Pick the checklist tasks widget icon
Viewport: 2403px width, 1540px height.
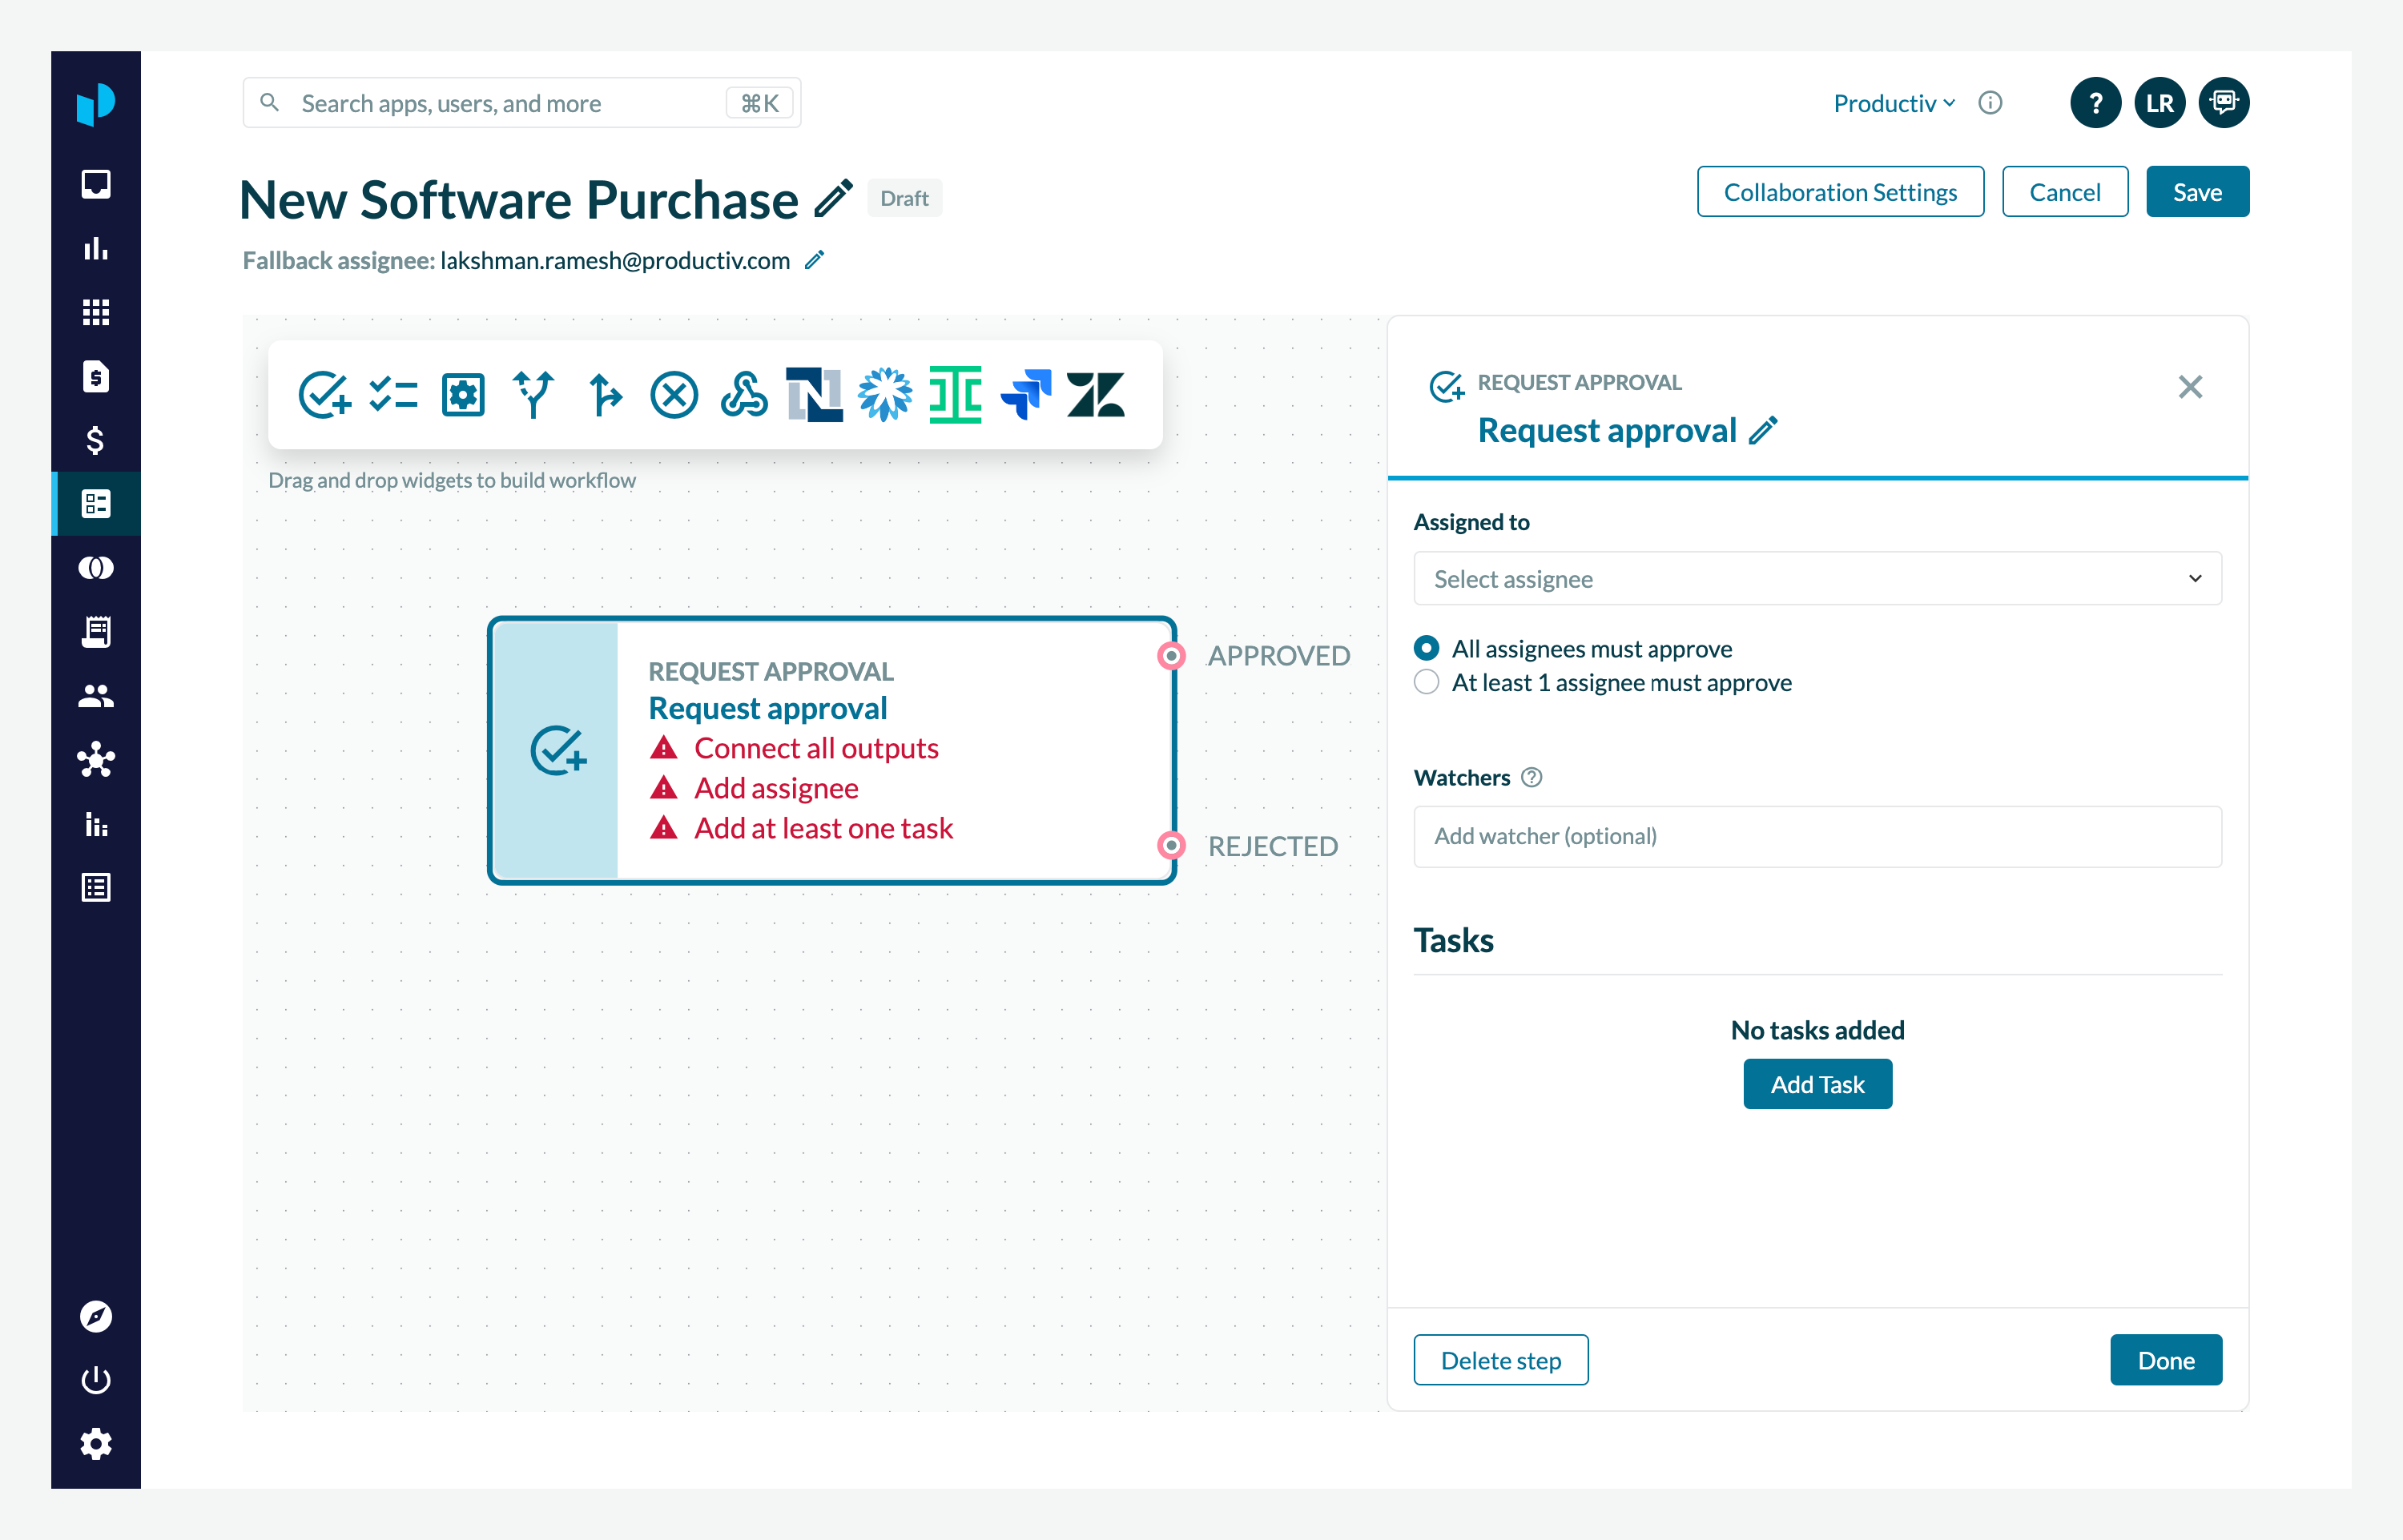pyautogui.click(x=393, y=394)
